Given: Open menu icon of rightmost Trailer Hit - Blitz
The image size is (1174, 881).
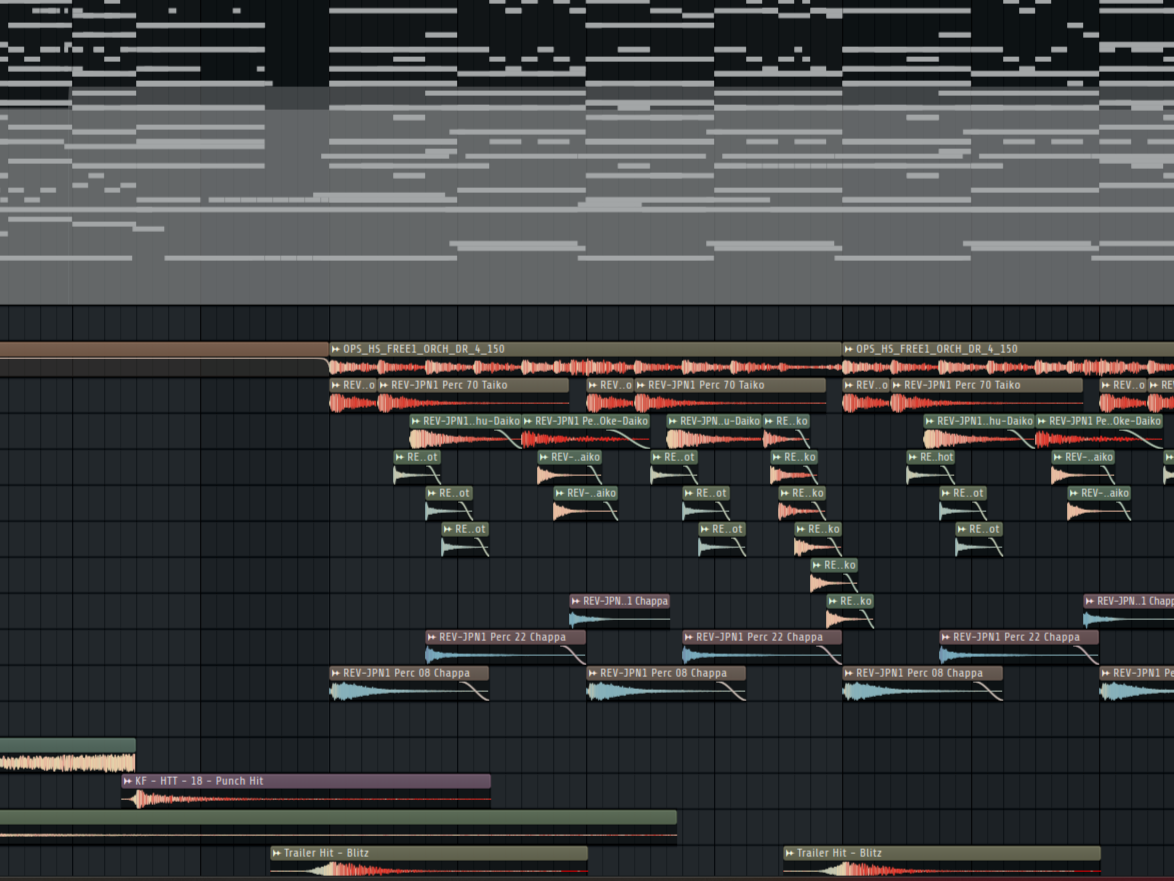Looking at the screenshot, I should [x=790, y=853].
